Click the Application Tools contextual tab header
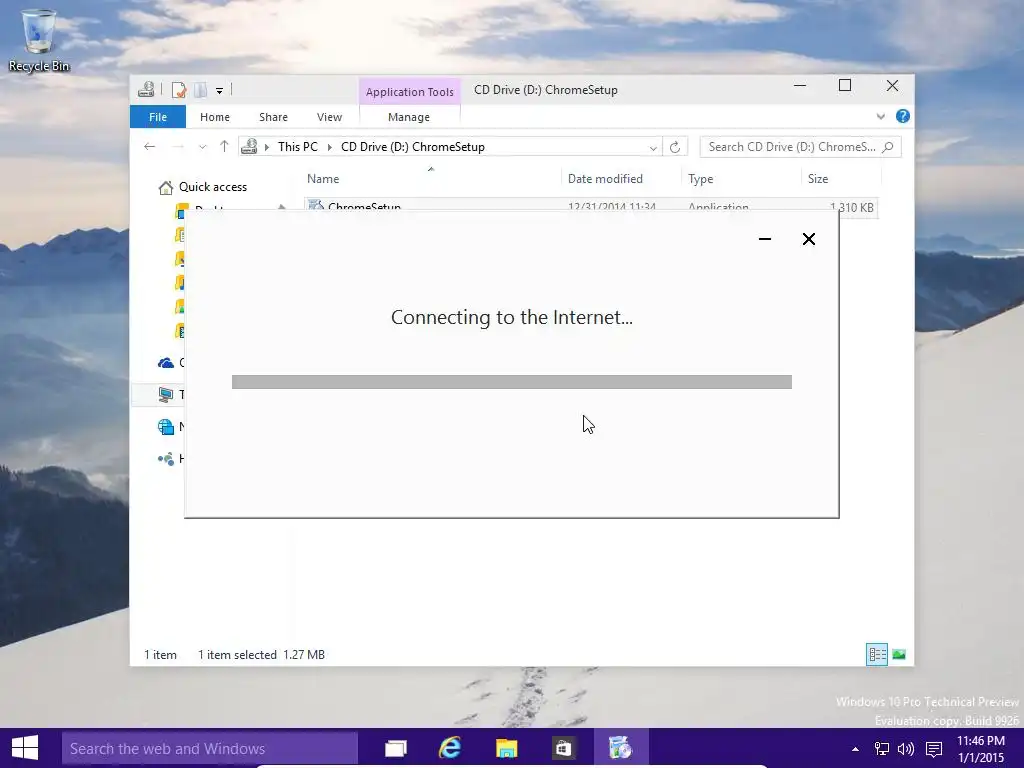The height and width of the screenshot is (768, 1024). (x=409, y=92)
